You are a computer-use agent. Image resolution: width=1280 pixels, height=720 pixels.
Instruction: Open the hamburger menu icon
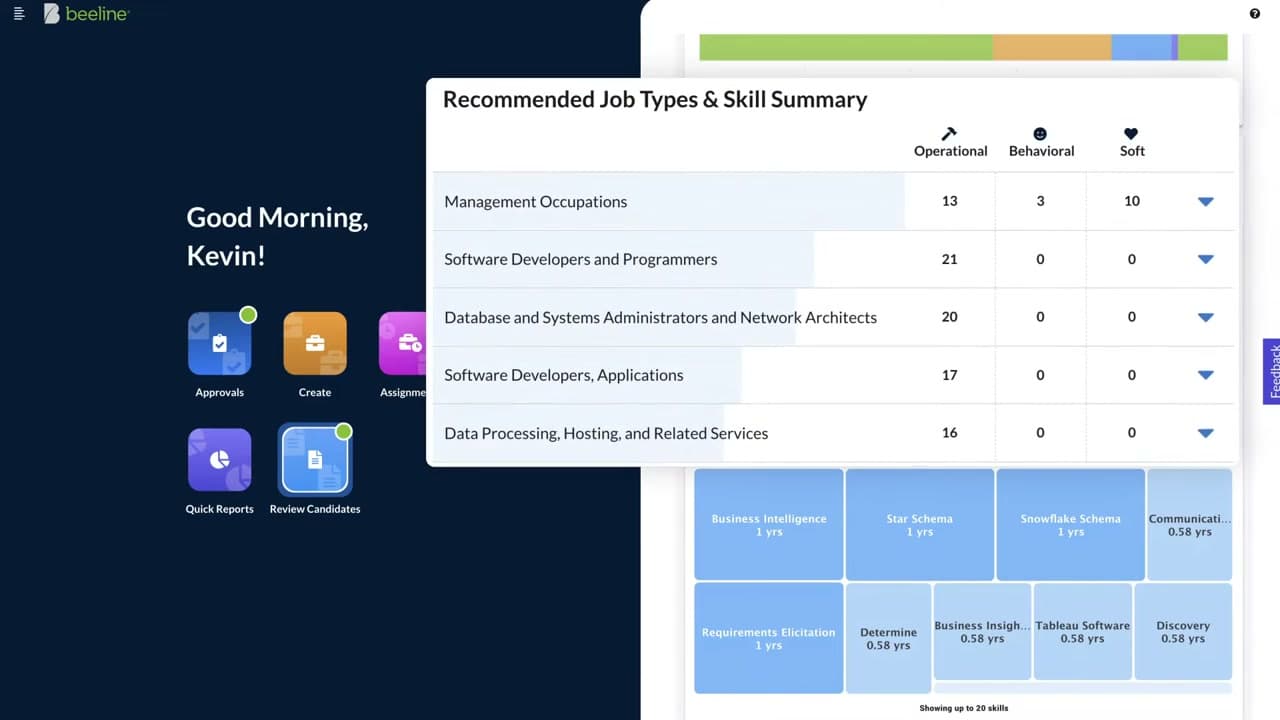pyautogui.click(x=19, y=14)
